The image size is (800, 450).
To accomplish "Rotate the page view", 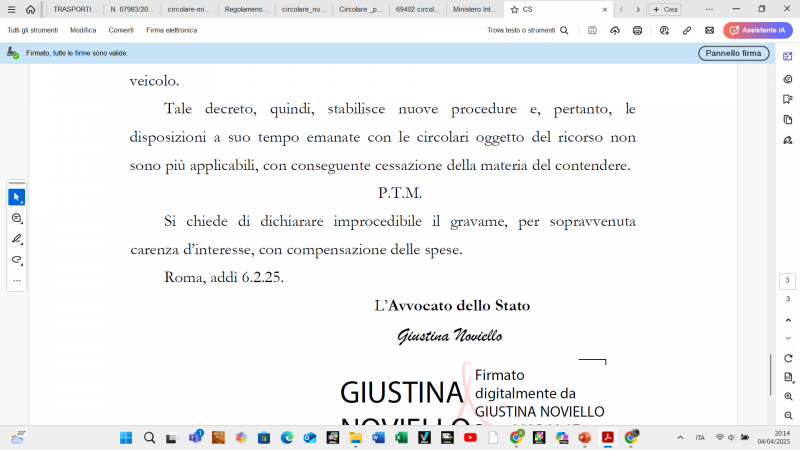I will 788,358.
